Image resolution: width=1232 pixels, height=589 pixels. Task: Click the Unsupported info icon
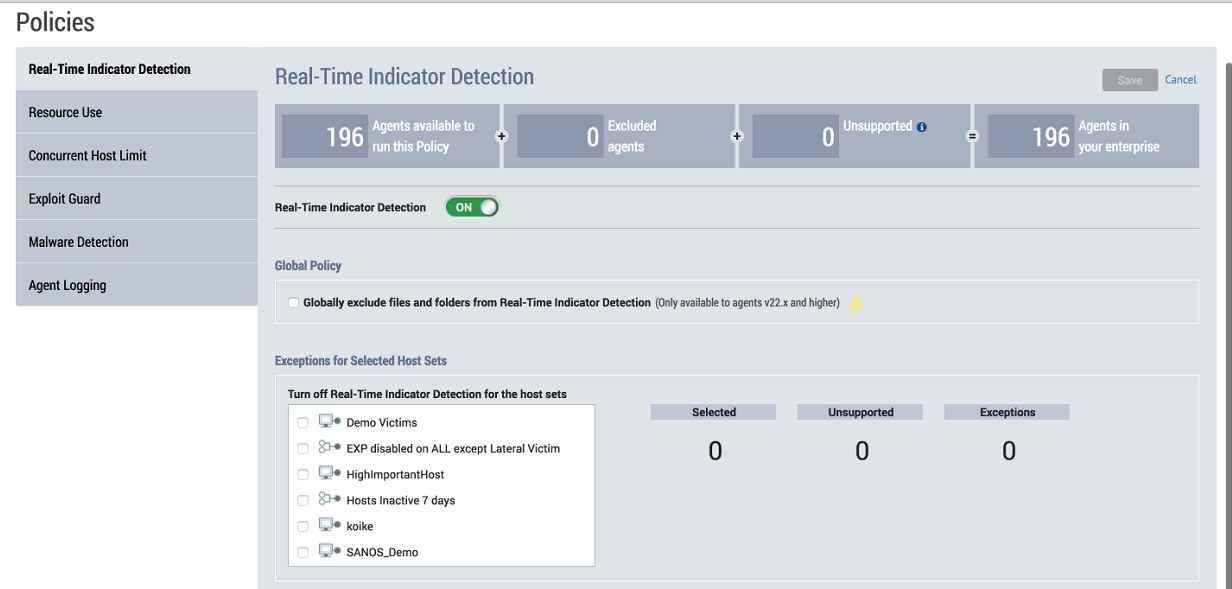922,127
